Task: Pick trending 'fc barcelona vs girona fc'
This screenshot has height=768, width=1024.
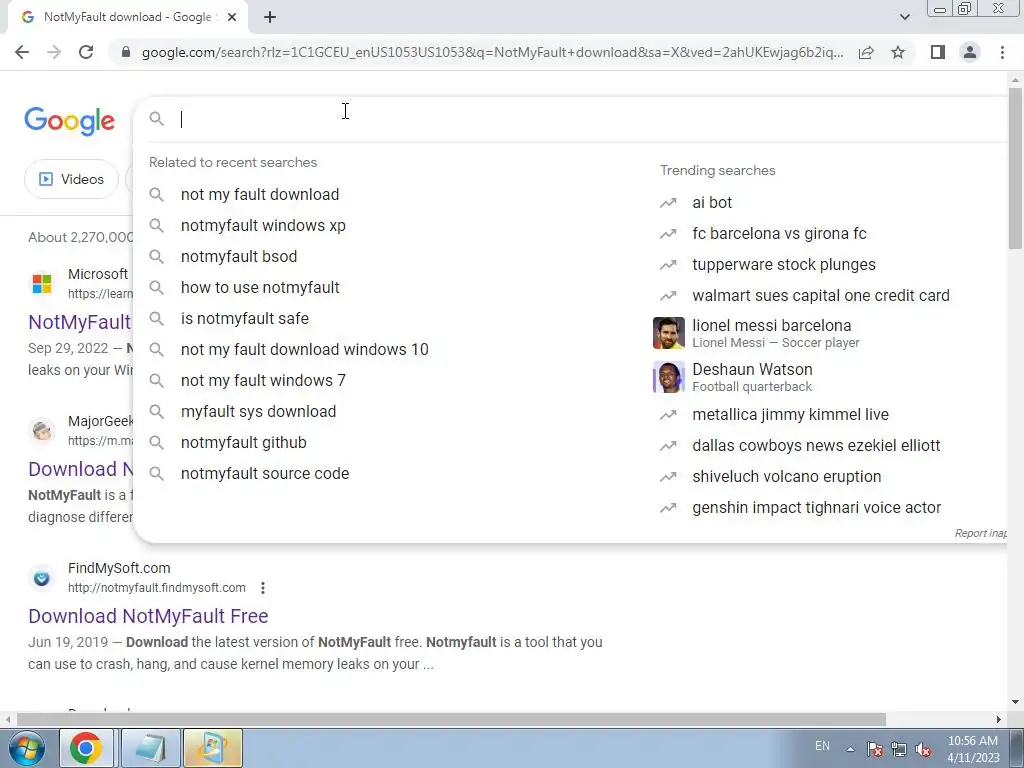Action: click(779, 234)
